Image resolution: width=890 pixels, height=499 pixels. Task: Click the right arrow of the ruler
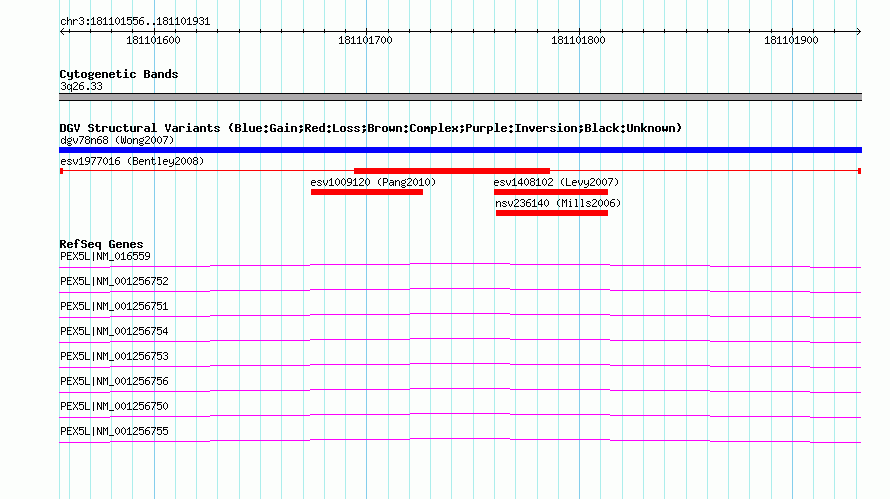[859, 31]
